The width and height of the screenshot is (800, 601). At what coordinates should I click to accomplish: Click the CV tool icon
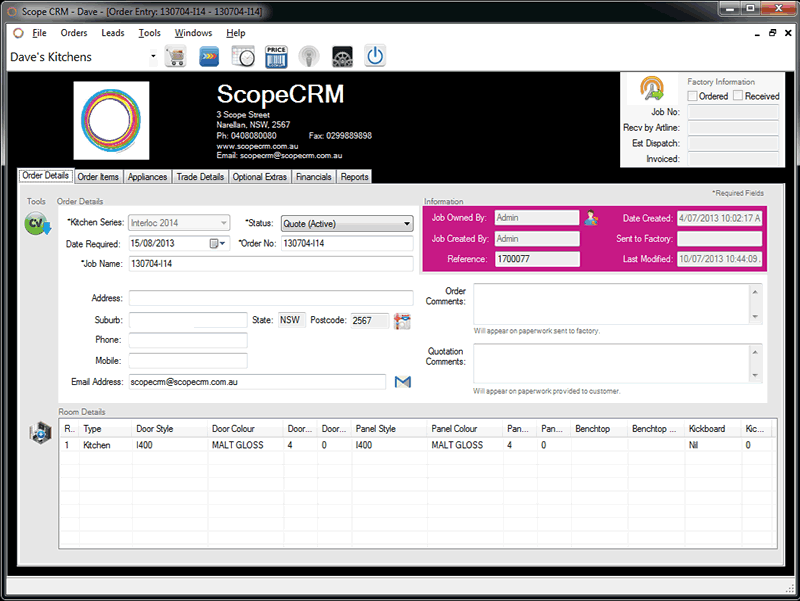[38, 223]
